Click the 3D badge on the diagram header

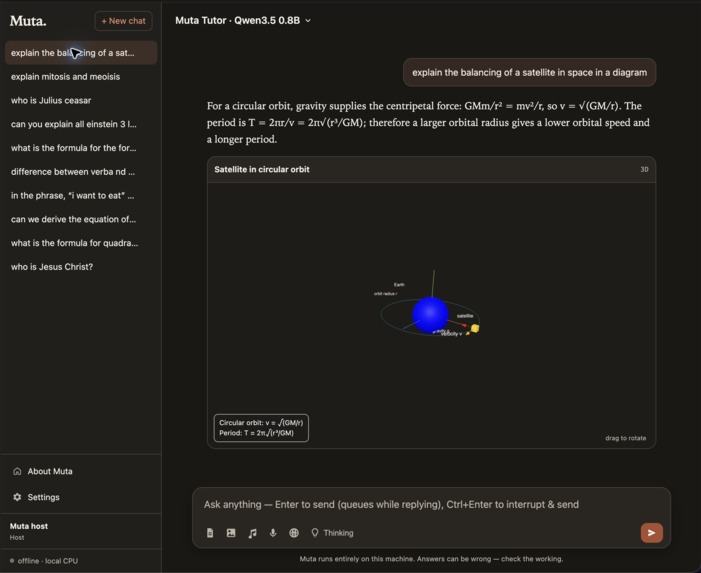(644, 169)
